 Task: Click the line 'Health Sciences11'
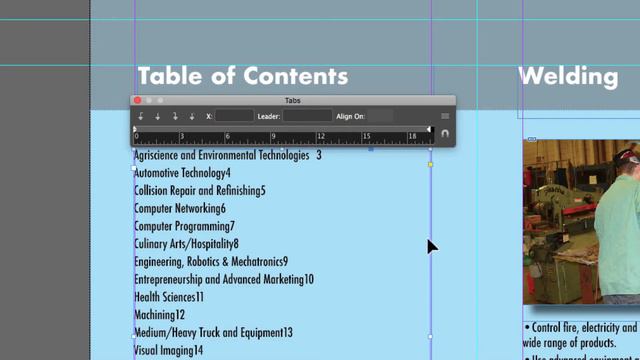pos(169,297)
